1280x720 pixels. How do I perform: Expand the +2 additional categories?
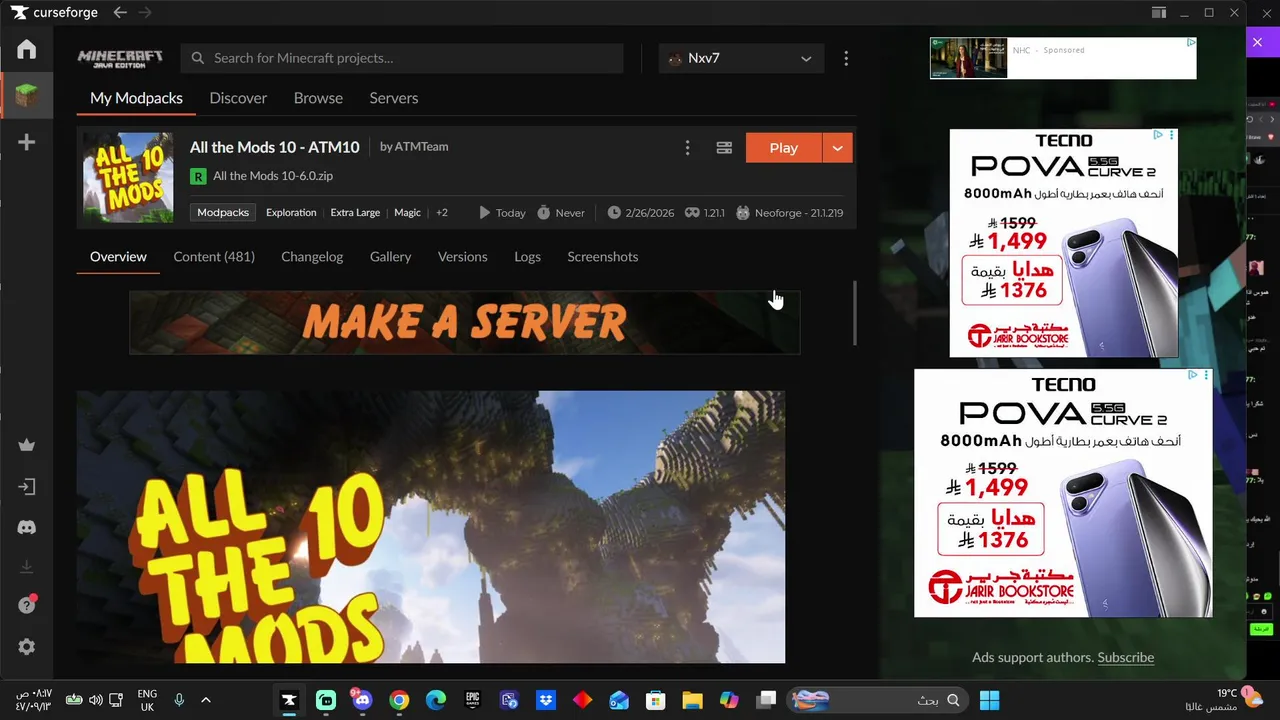pyautogui.click(x=442, y=213)
